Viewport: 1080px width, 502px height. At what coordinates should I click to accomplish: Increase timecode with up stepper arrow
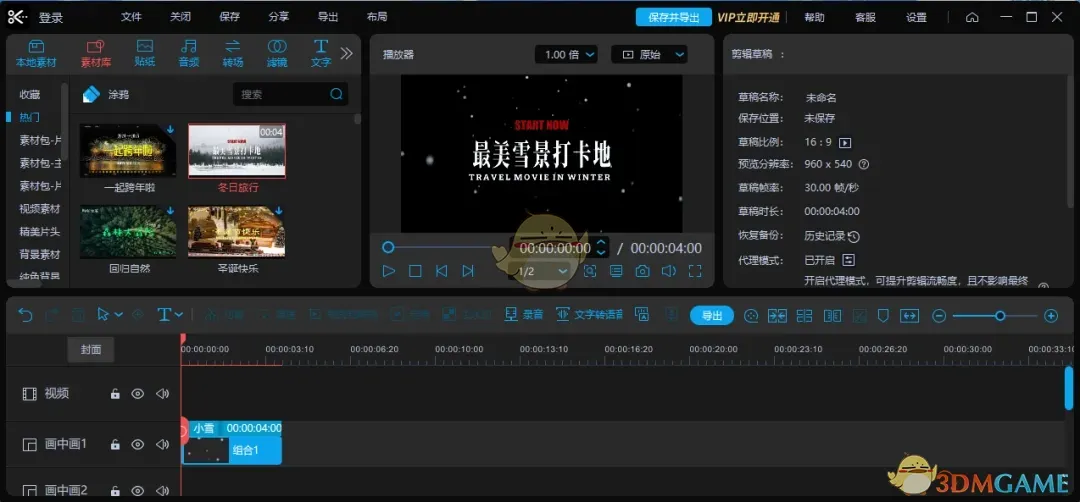tap(601, 243)
